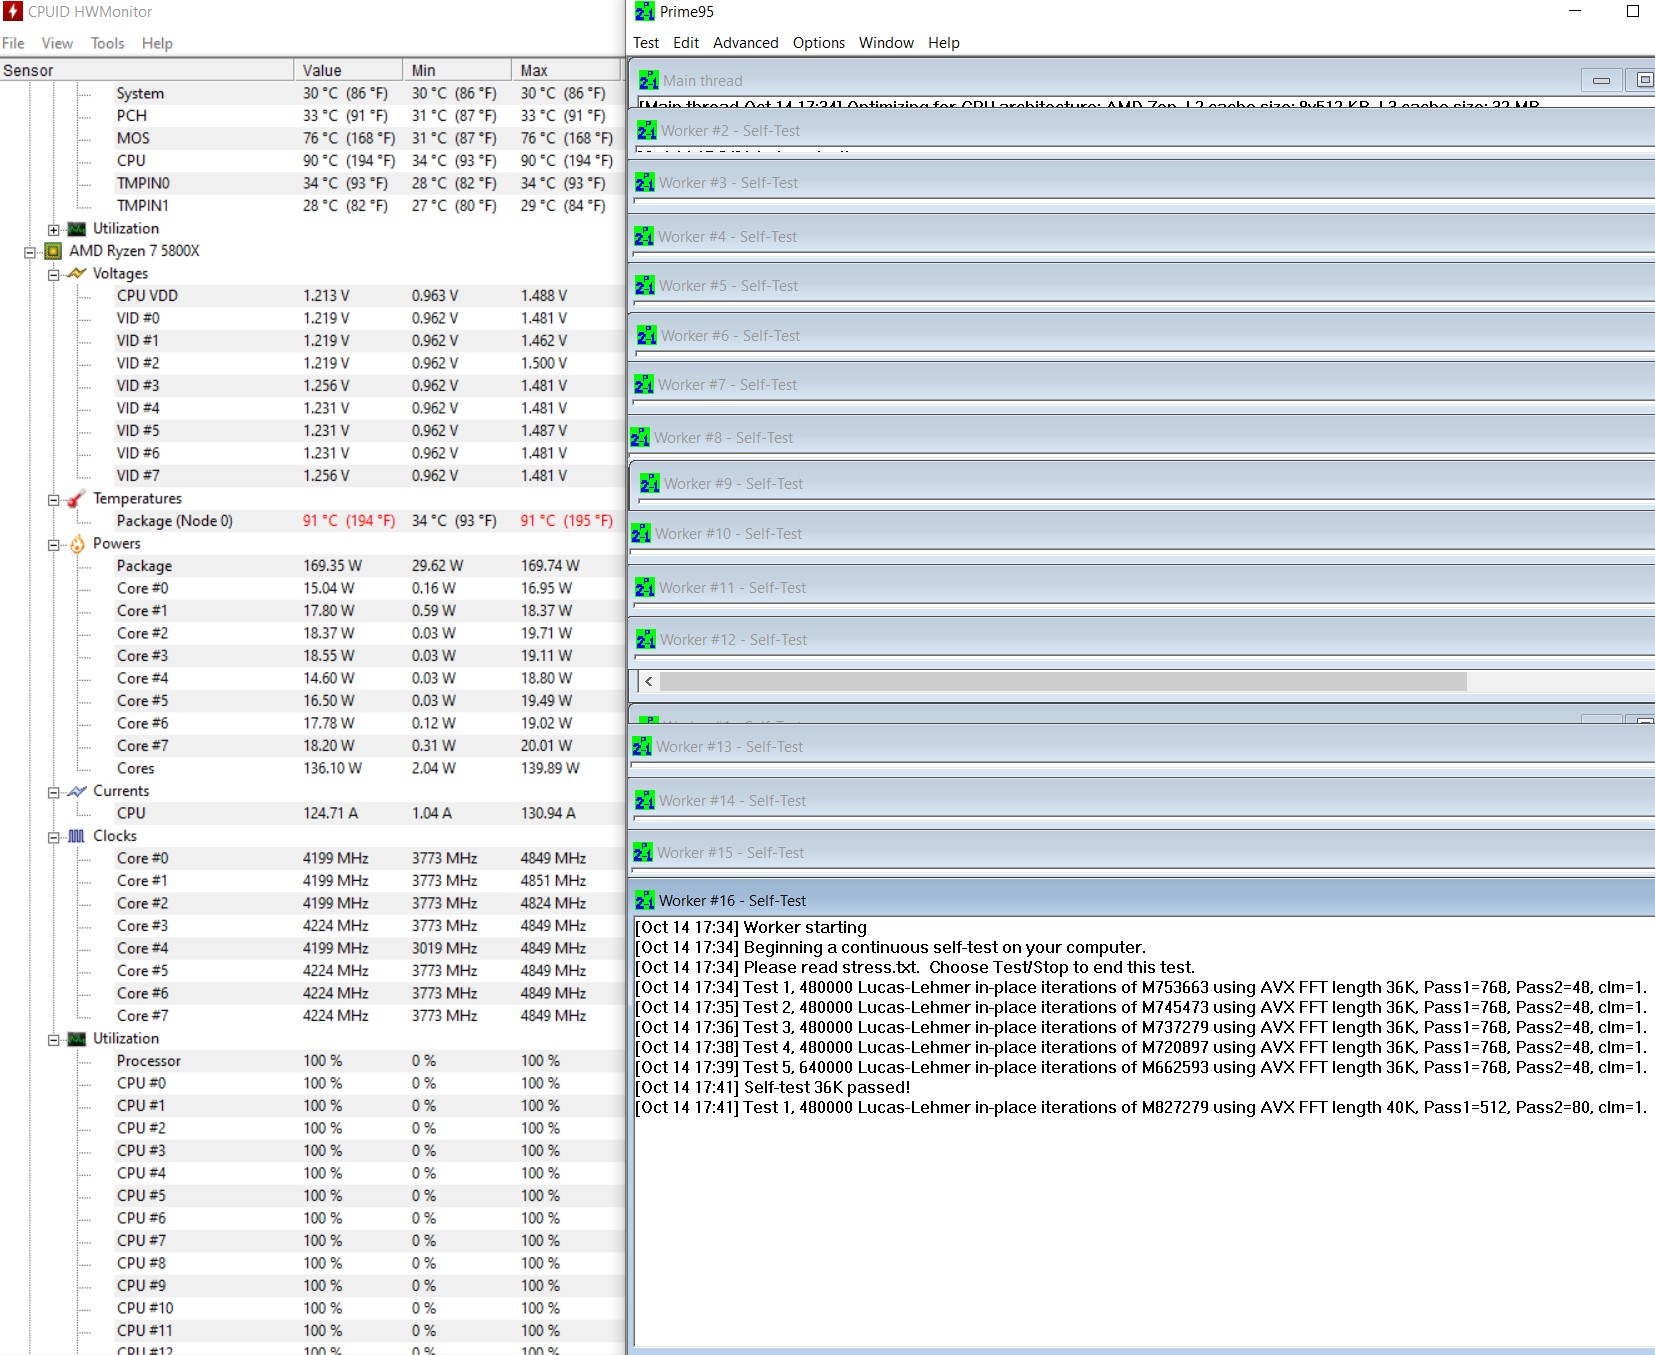Click the Worker #2 Self-Test window icon
This screenshot has height=1355, width=1655.
coord(647,131)
